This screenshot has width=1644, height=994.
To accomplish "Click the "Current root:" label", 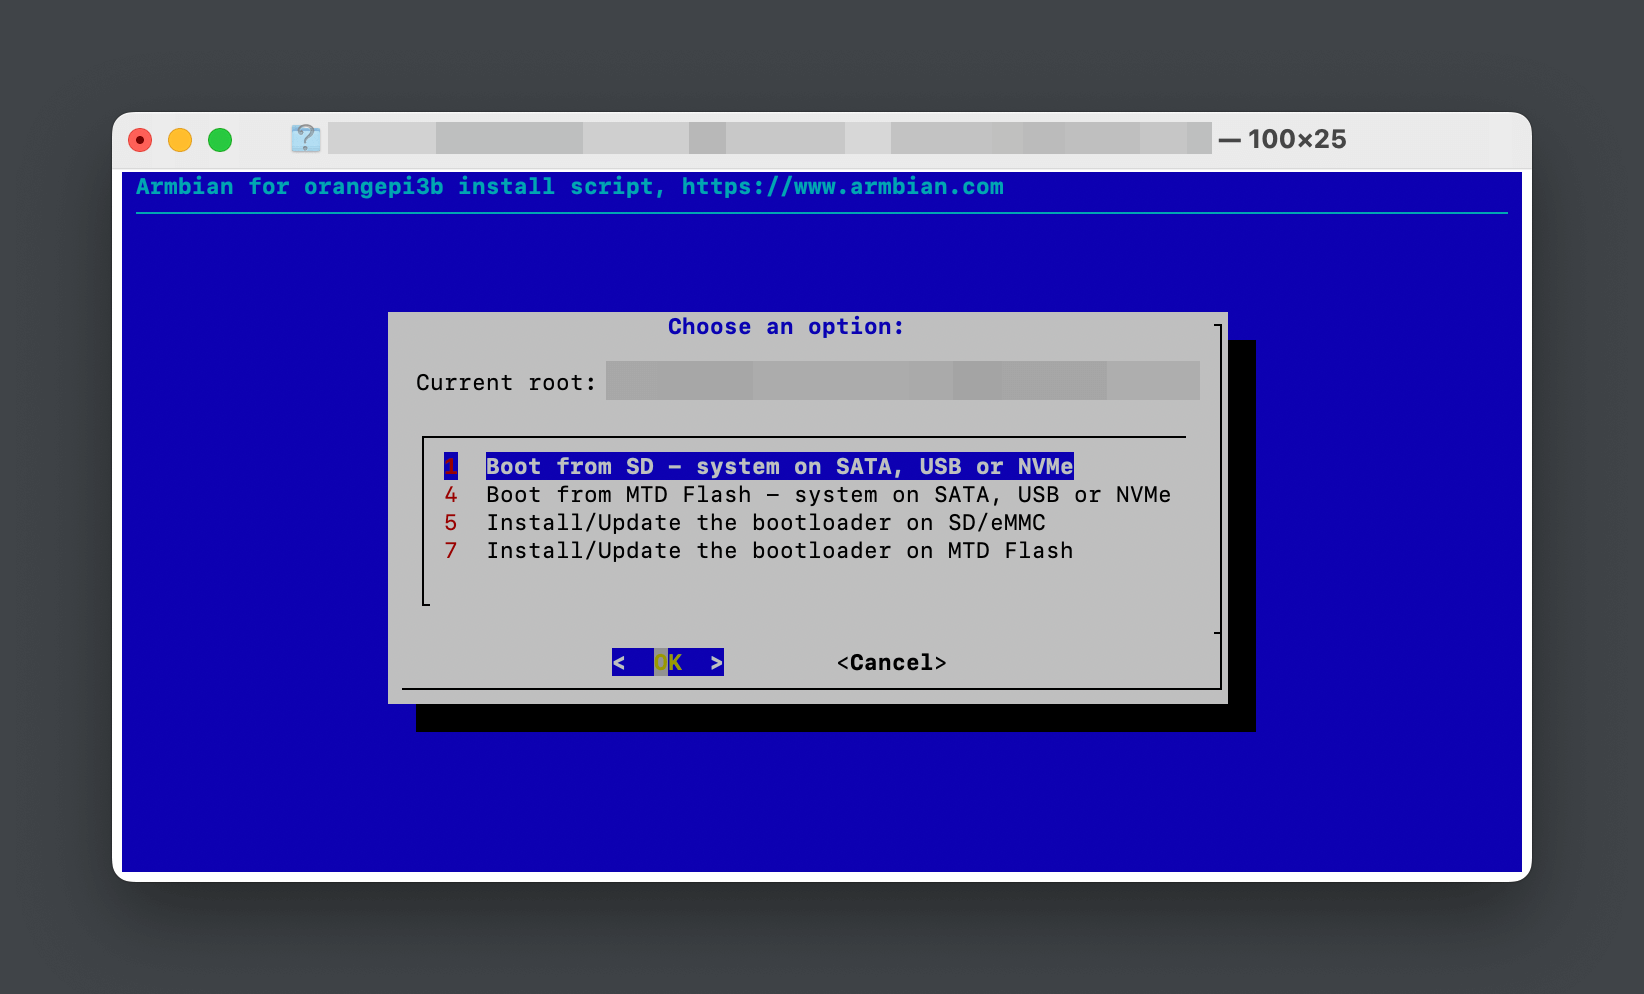I will click(x=505, y=383).
